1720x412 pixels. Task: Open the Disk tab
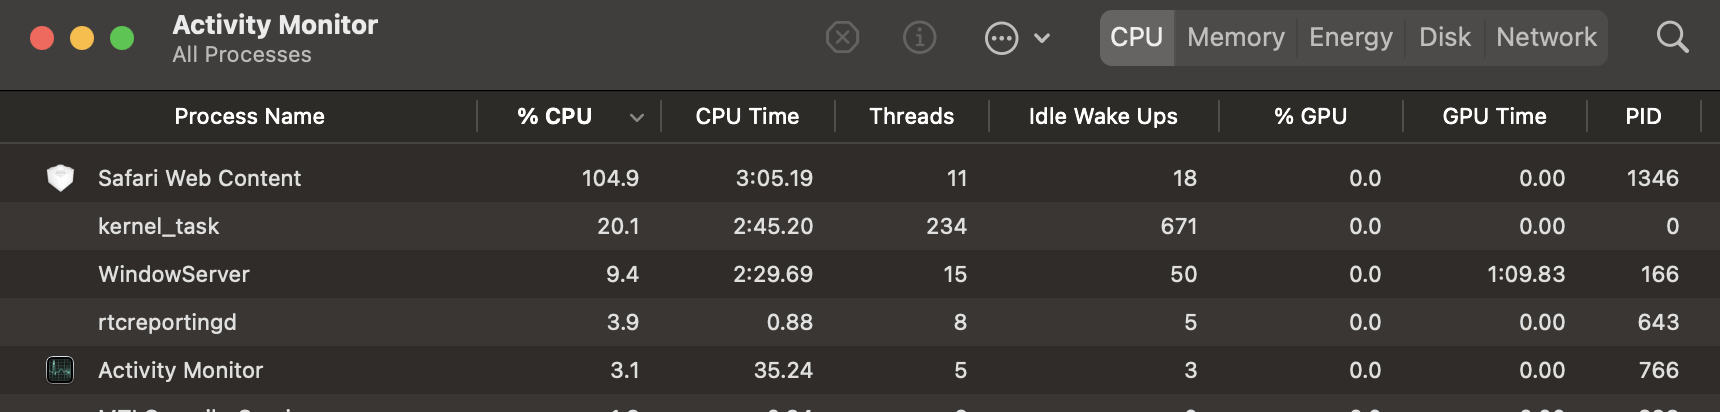pos(1444,38)
